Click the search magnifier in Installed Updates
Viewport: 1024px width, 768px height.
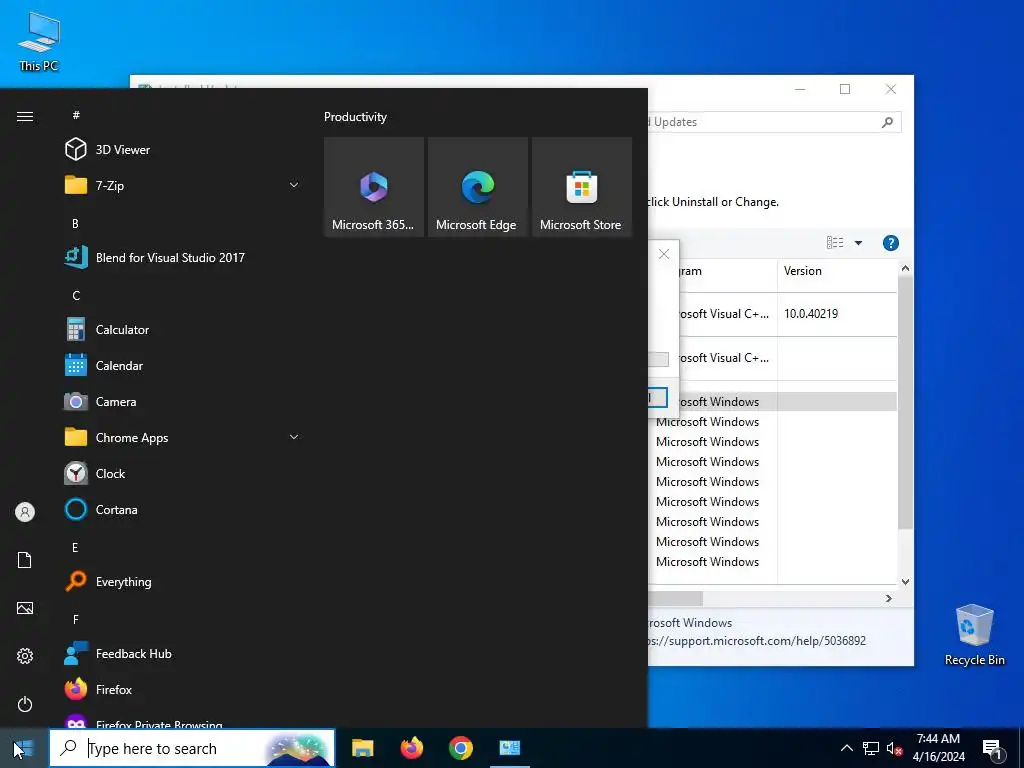tap(887, 122)
